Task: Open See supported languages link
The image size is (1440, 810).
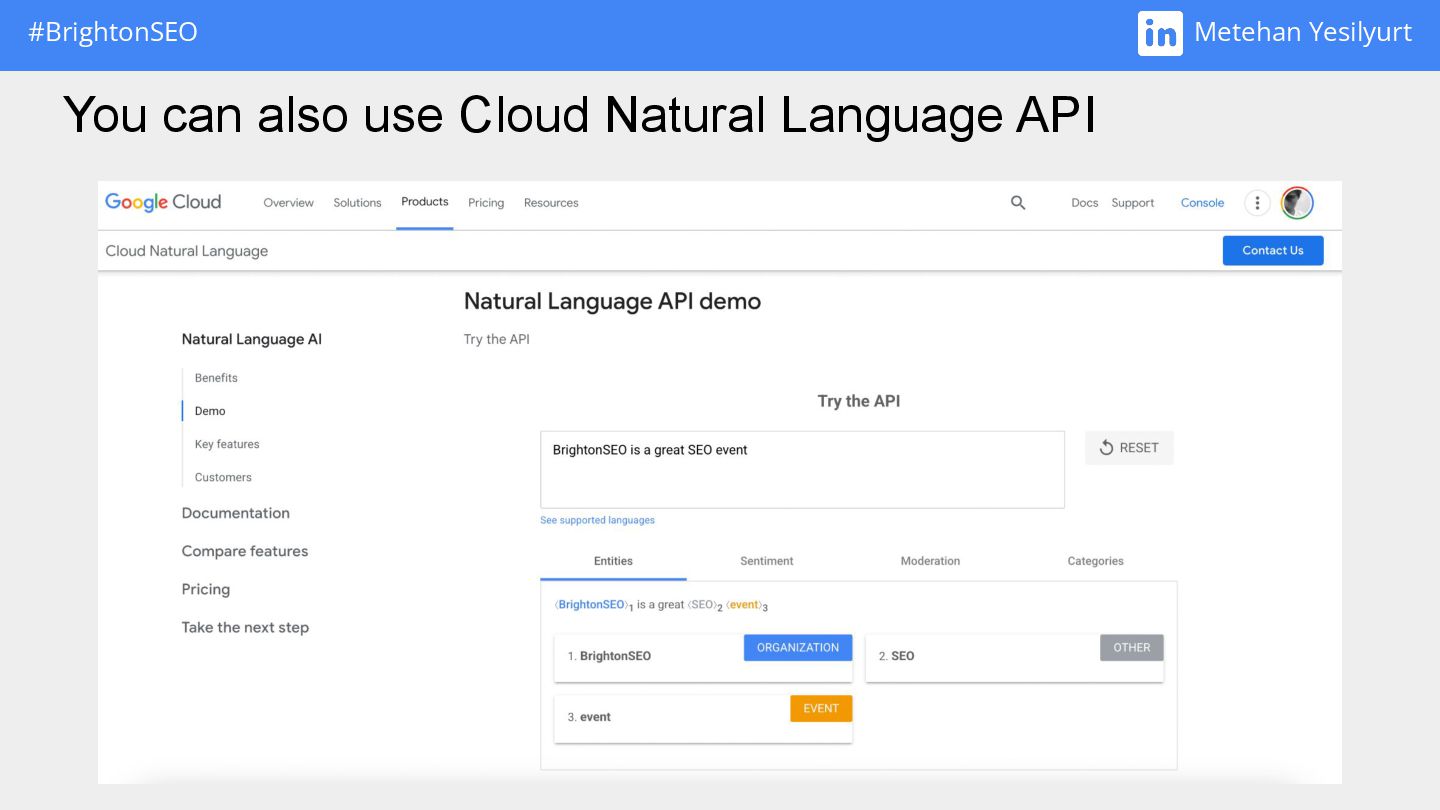Action: [x=598, y=520]
